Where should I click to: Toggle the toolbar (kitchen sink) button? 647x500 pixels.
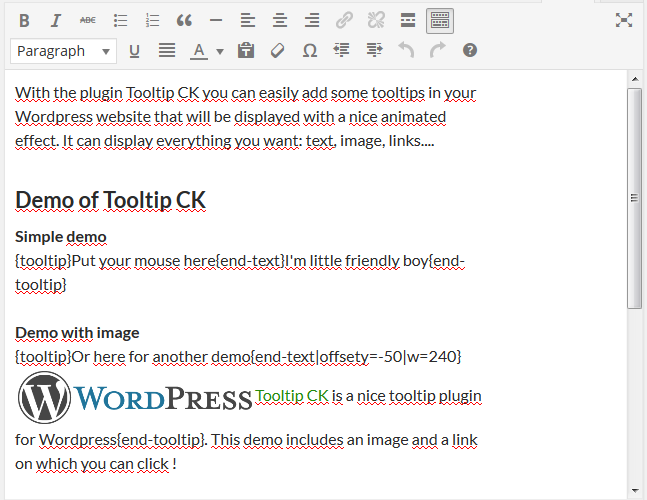(440, 21)
